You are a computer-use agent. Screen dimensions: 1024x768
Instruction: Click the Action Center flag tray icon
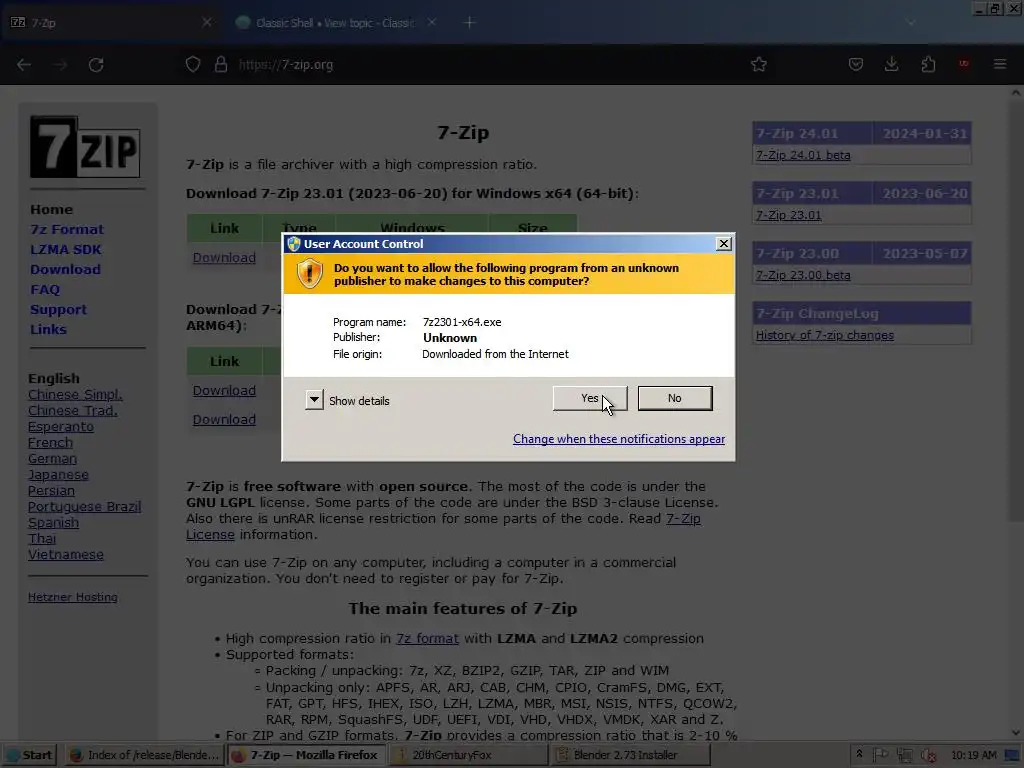(880, 755)
